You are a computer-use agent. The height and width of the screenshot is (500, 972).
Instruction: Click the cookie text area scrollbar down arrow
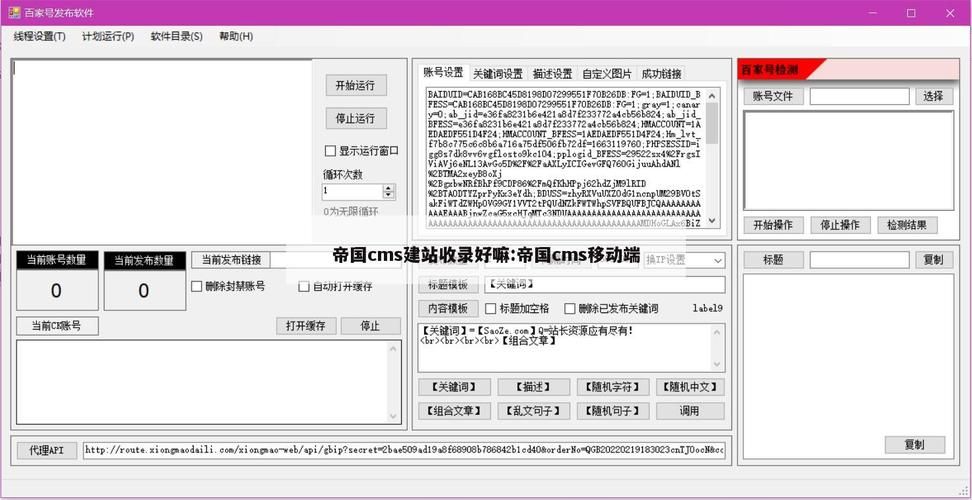point(712,221)
